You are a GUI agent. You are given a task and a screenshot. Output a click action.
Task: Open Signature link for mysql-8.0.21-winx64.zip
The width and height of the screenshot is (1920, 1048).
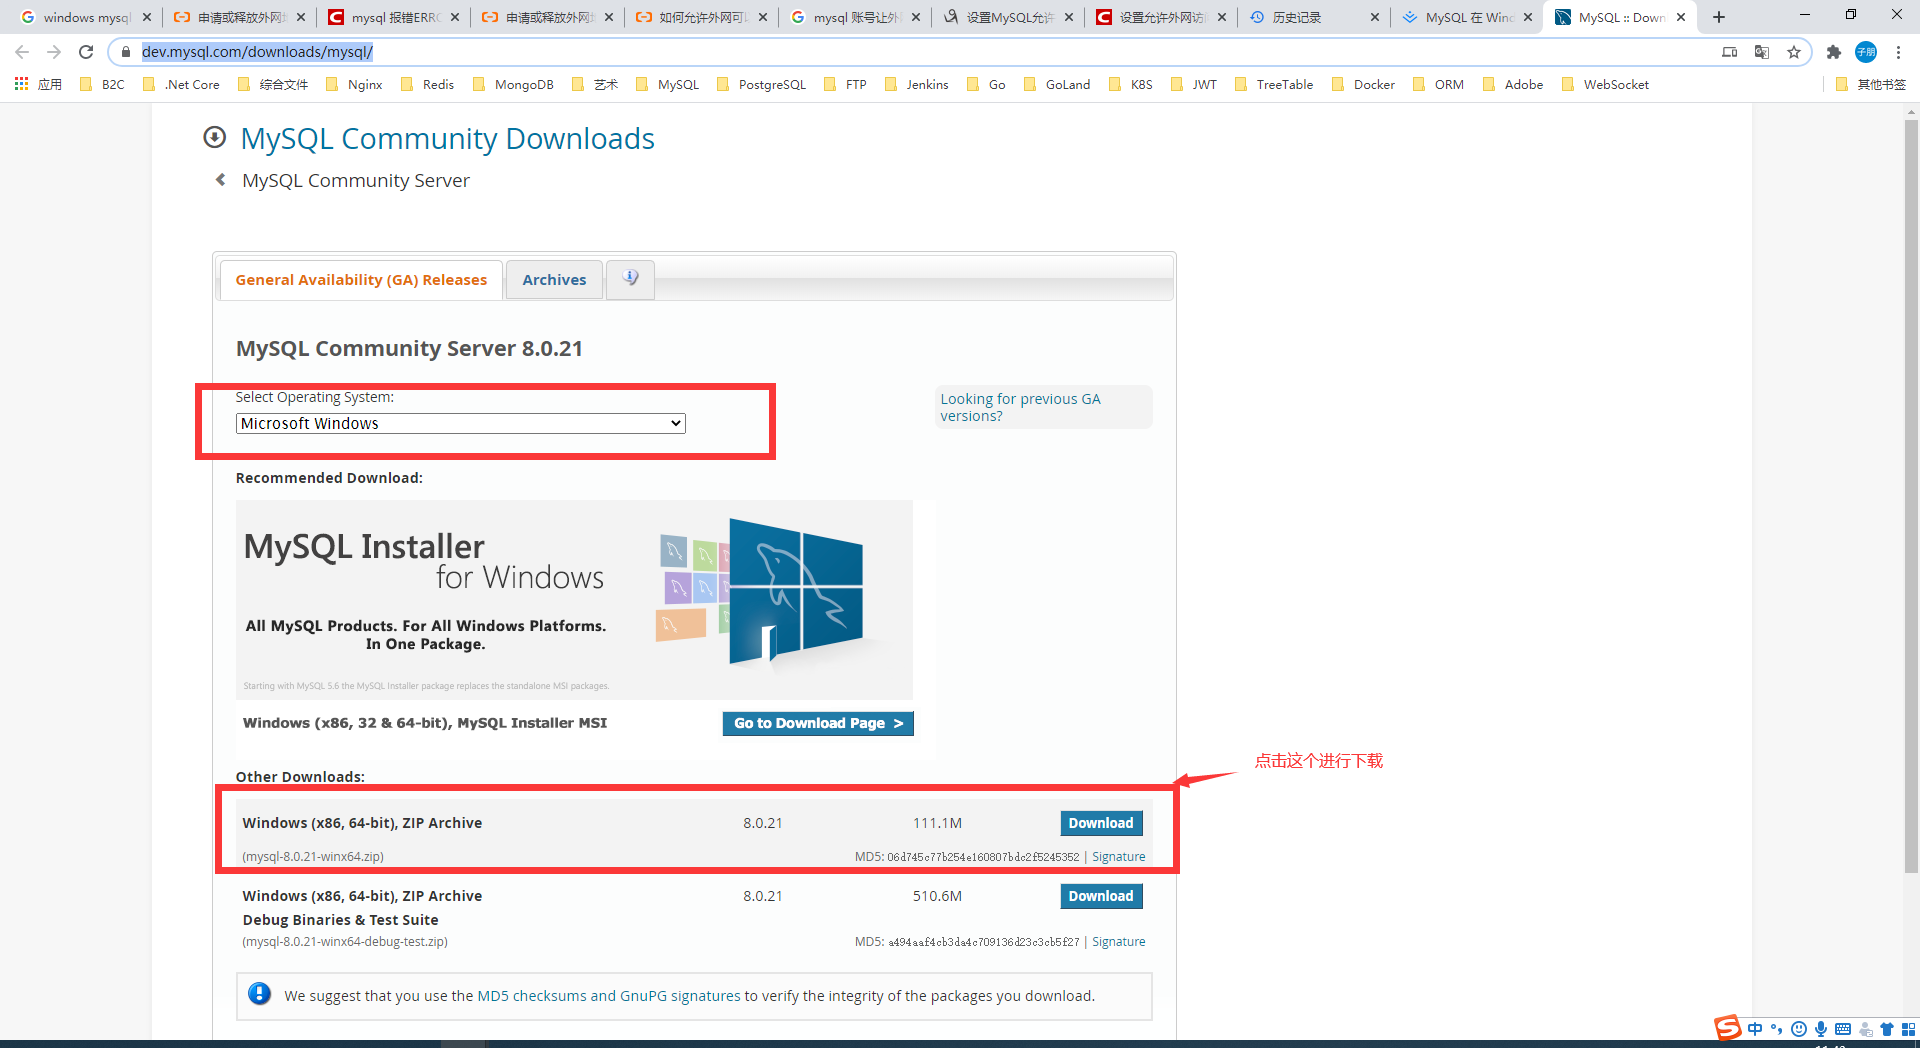pyautogui.click(x=1119, y=857)
